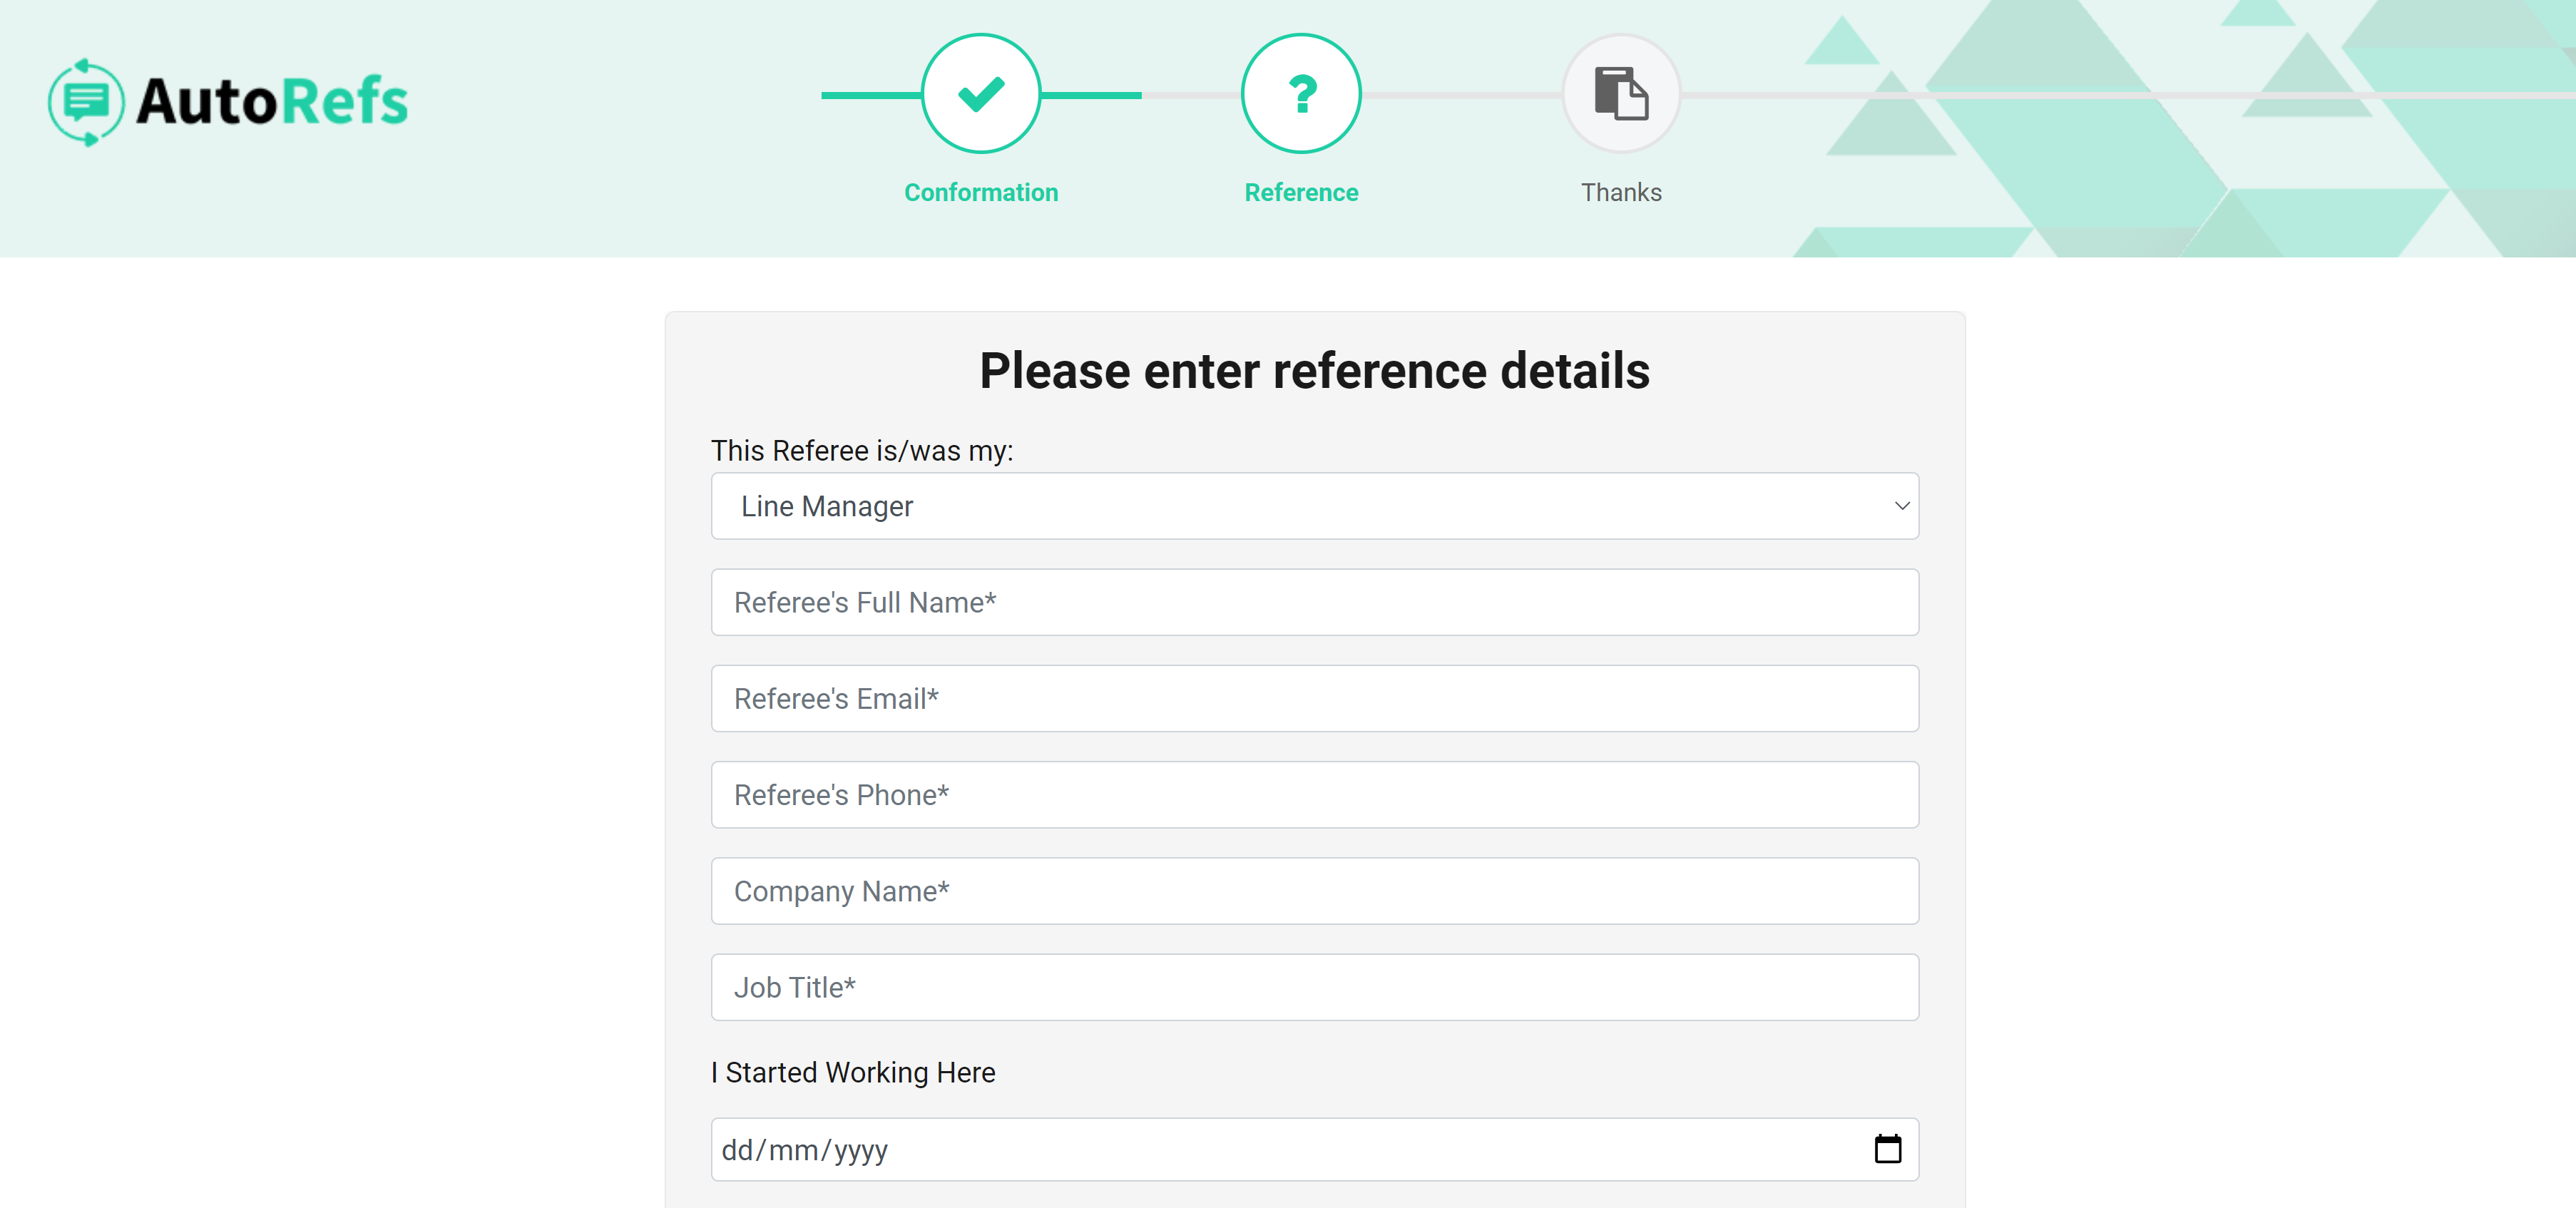This screenshot has width=2576, height=1208.
Task: Click the progress line between Conformation and Reference
Action: tap(1140, 95)
